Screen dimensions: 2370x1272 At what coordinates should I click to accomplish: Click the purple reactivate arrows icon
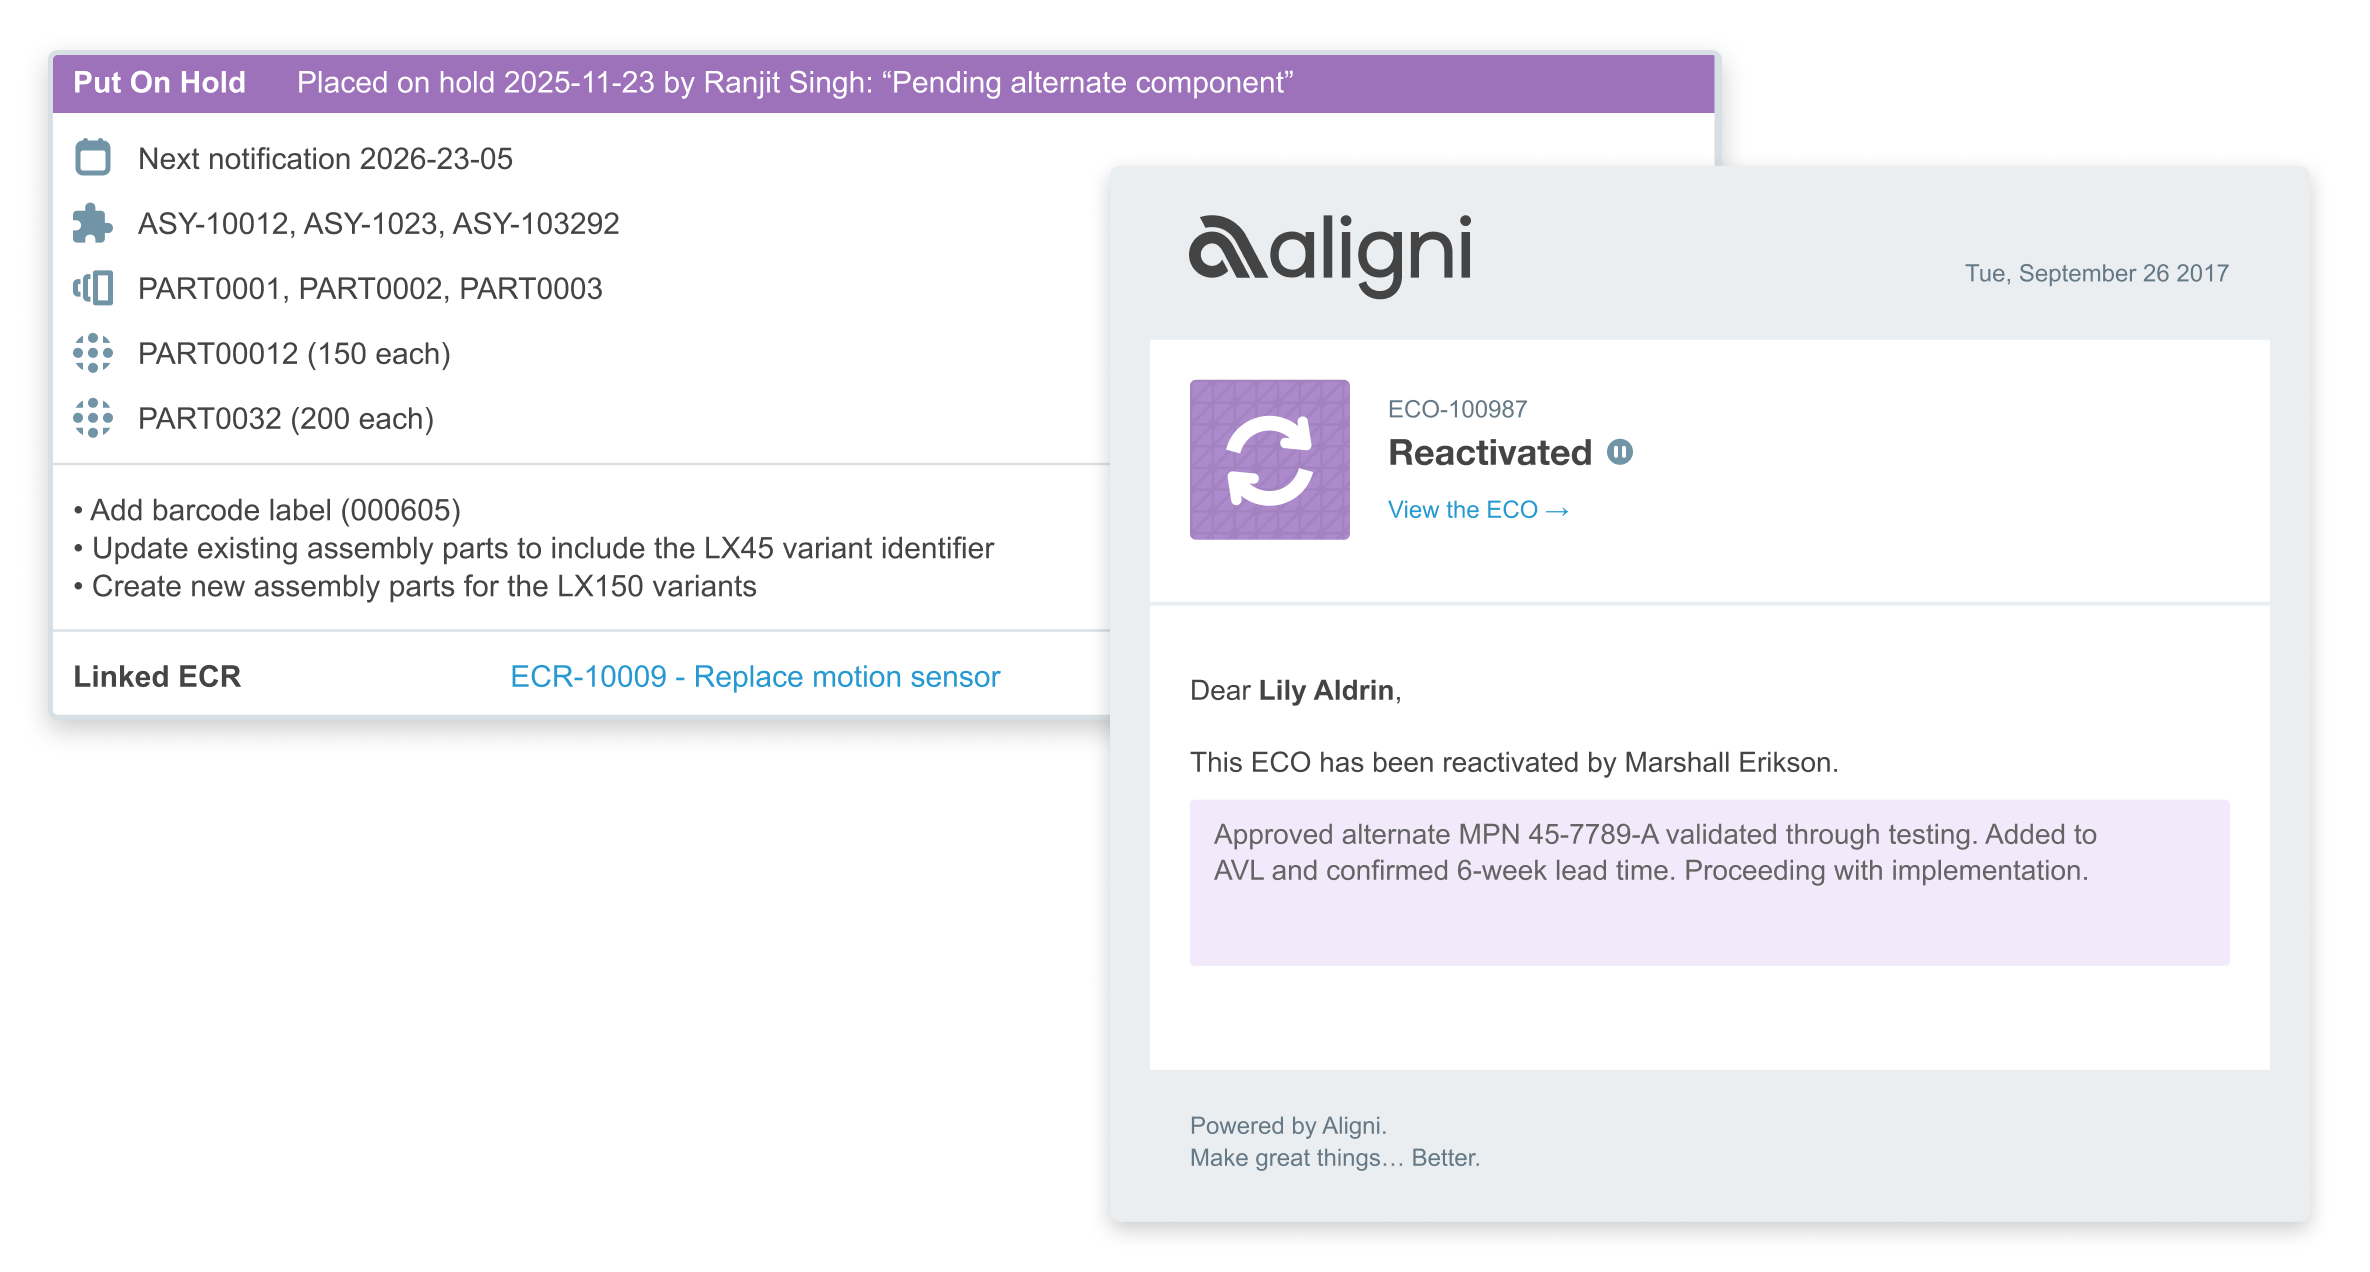[x=1269, y=460]
